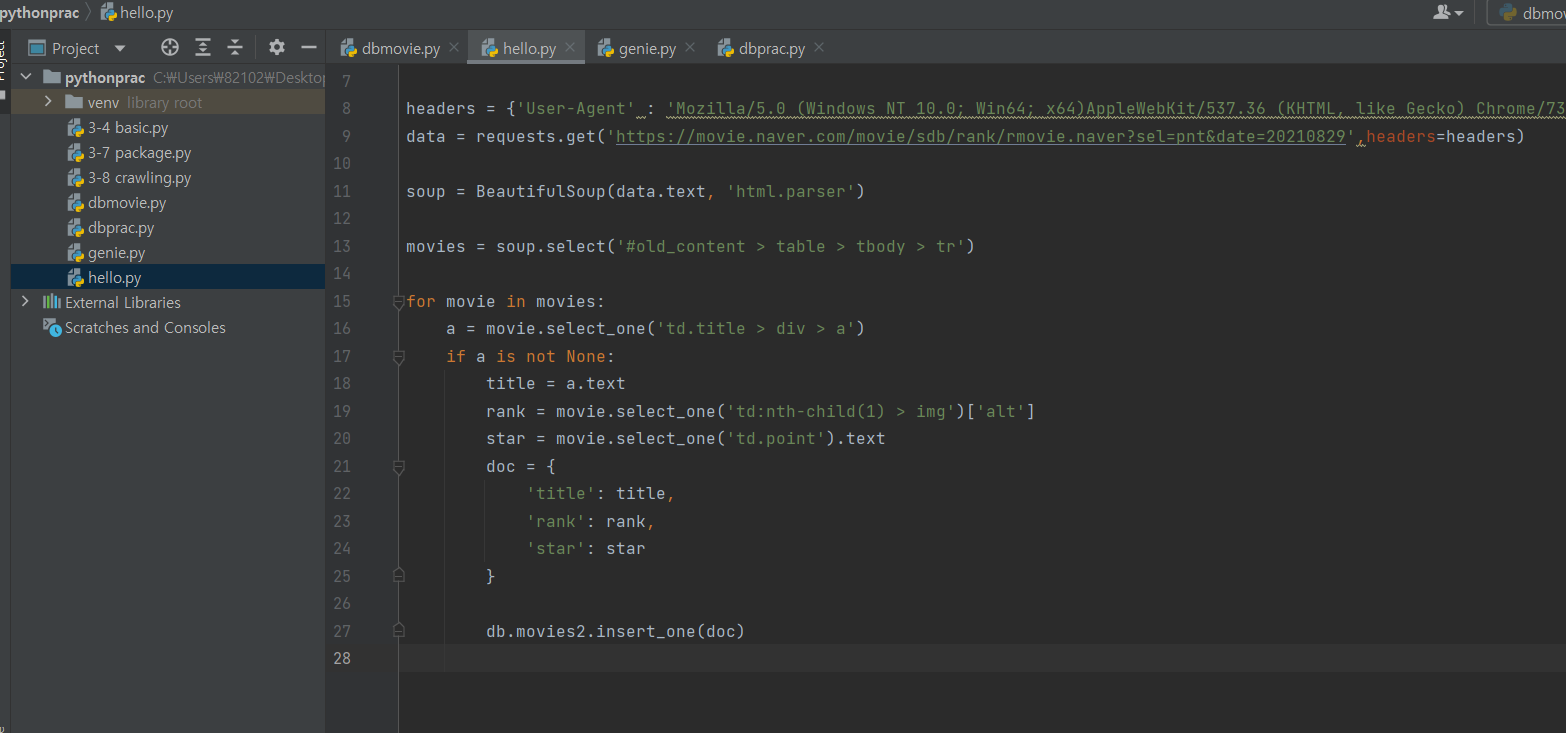Click the venv folder icon
The image size is (1566, 733).
coord(73,102)
